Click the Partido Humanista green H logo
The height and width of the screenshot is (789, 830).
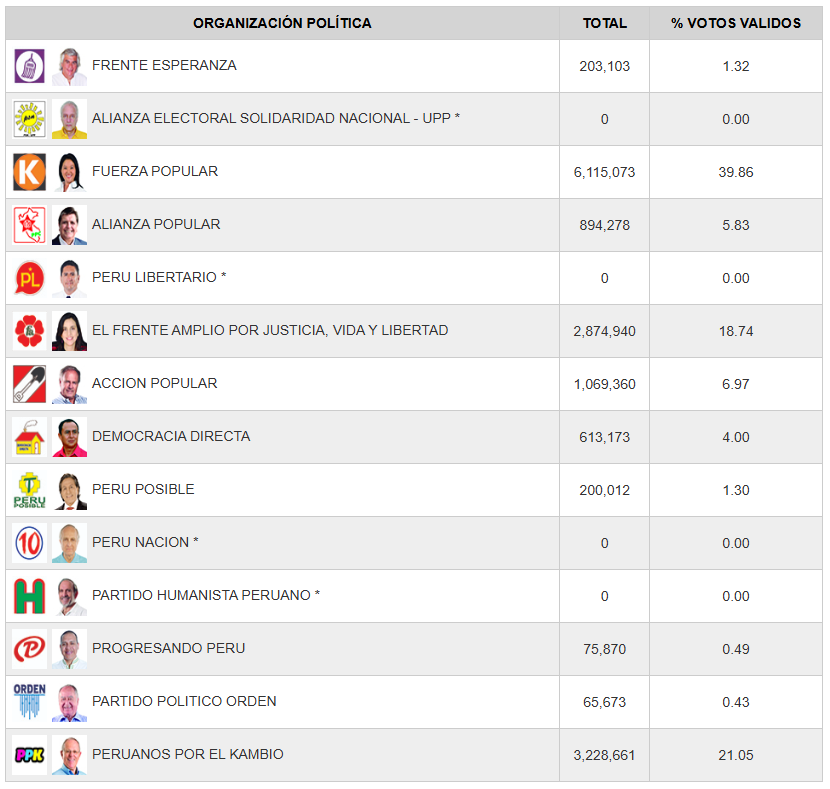pyautogui.click(x=30, y=596)
